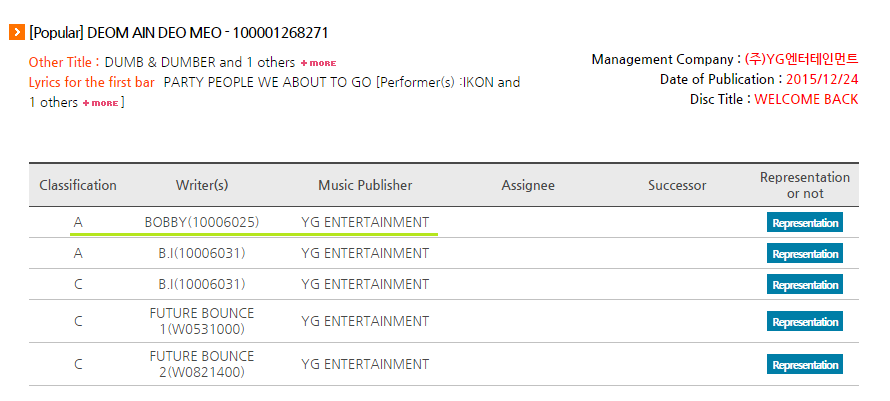Image resolution: width=890 pixels, height=401 pixels.
Task: Expand more performers after '1 others'
Action: pos(100,103)
